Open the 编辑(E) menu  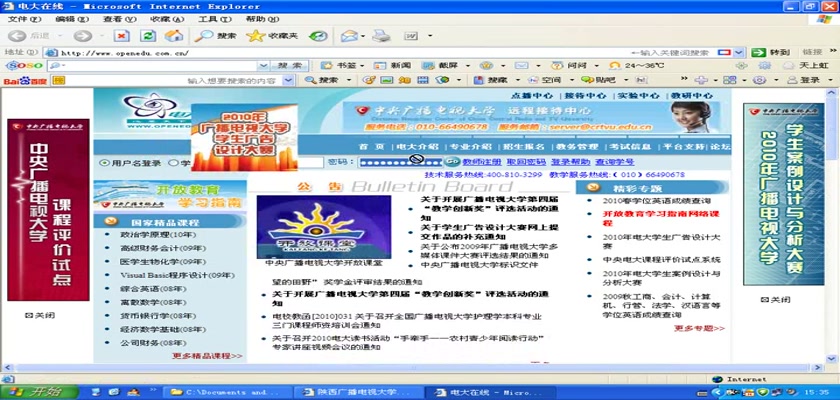click(72, 19)
